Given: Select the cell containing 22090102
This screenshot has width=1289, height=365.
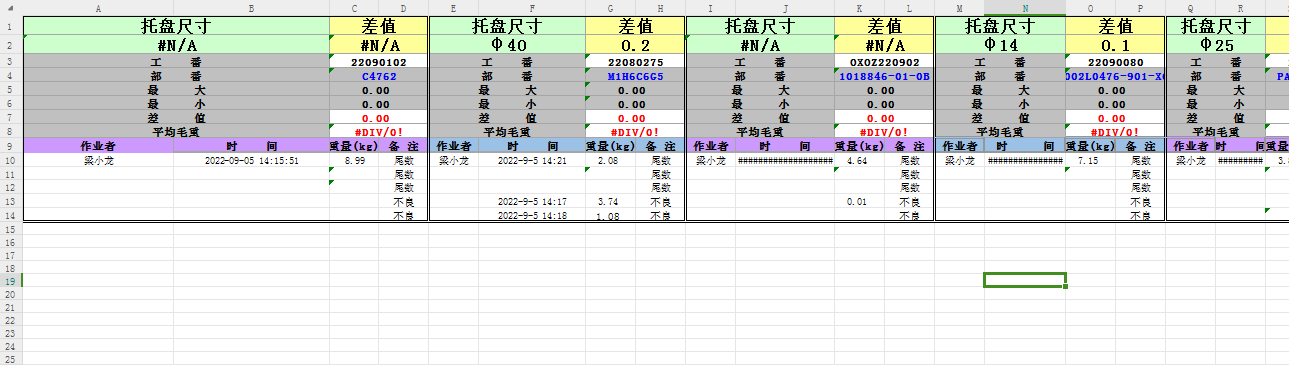Looking at the screenshot, I should click(x=379, y=62).
